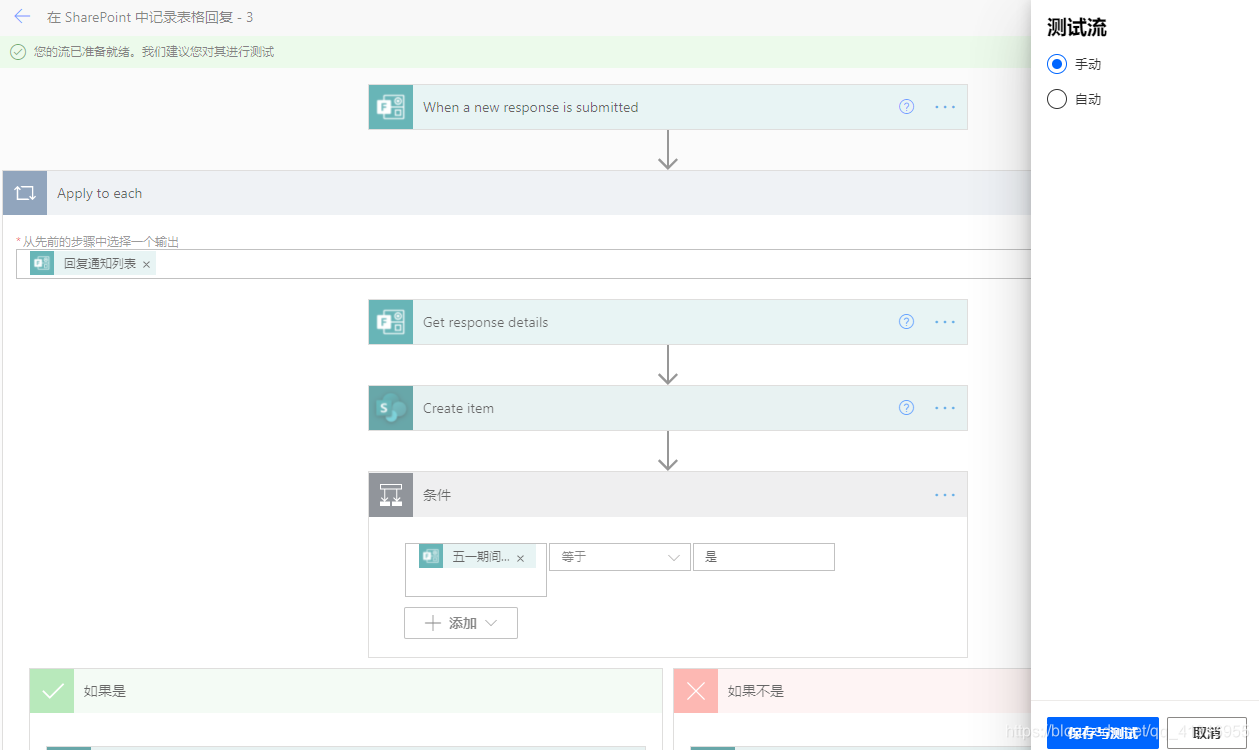
Task: Open ellipsis menu of Get response details
Action: tap(945, 322)
